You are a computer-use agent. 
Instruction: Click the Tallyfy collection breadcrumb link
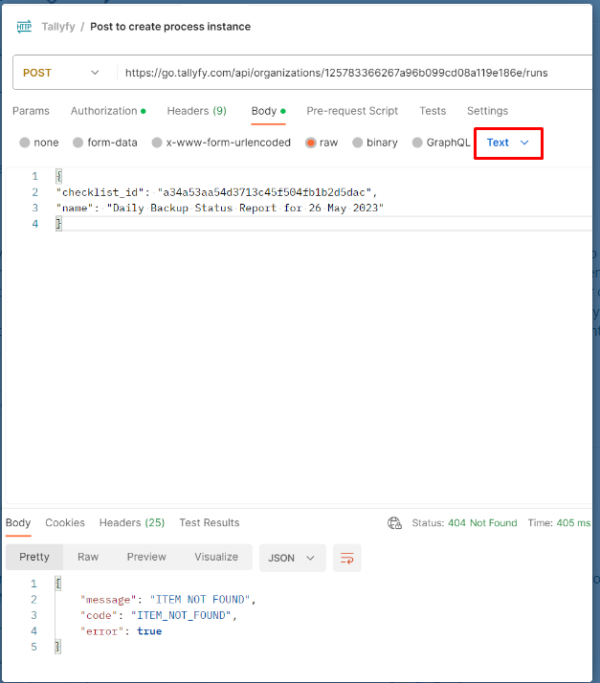(58, 27)
